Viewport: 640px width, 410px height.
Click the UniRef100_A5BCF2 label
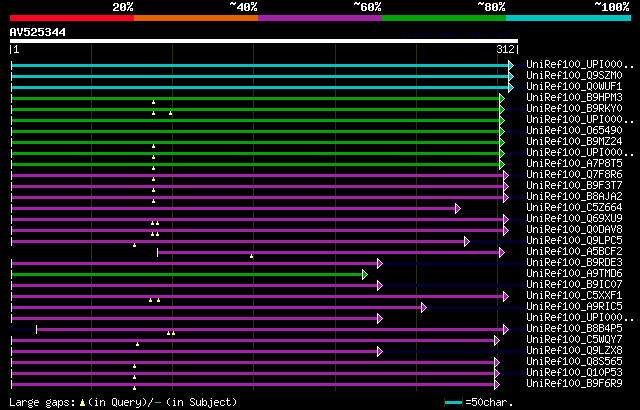(574, 252)
